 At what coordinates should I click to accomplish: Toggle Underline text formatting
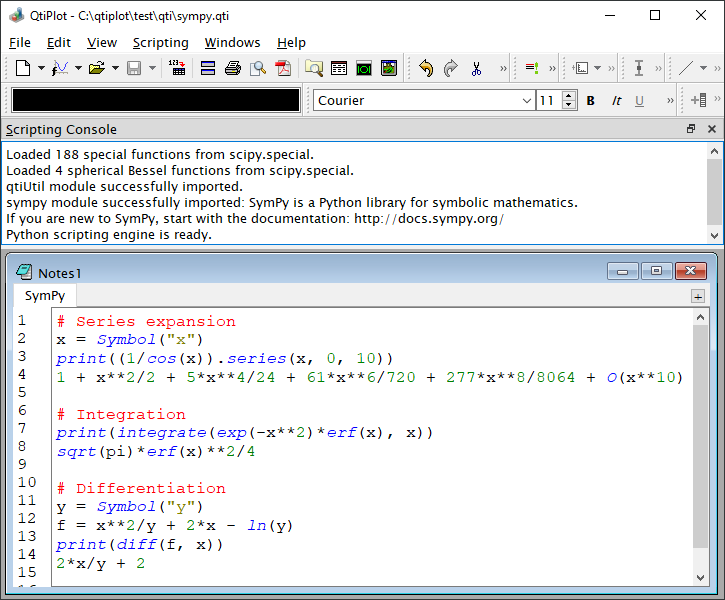coord(640,100)
